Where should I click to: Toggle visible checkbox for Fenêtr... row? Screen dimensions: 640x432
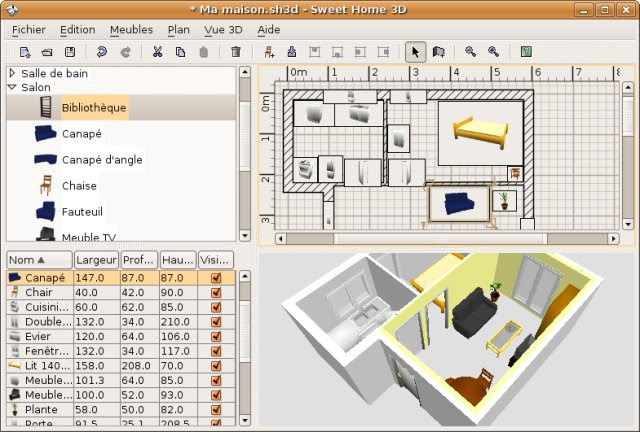coord(216,352)
